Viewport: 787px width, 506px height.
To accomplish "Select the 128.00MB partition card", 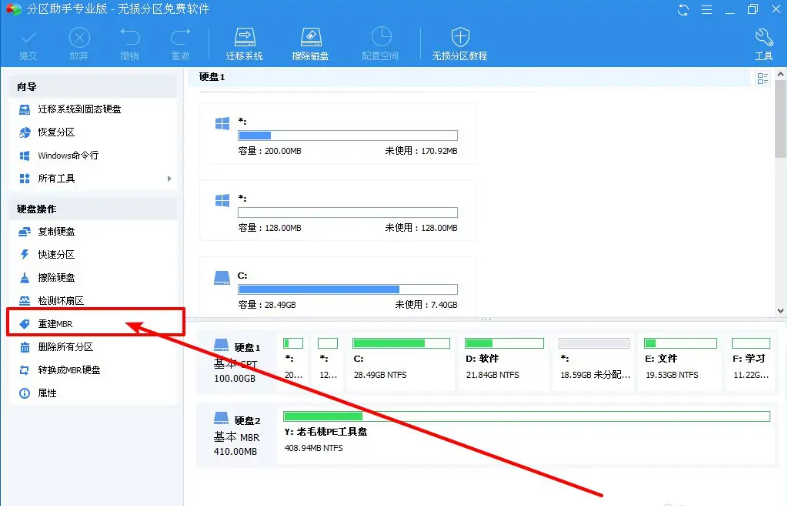I will (337, 210).
